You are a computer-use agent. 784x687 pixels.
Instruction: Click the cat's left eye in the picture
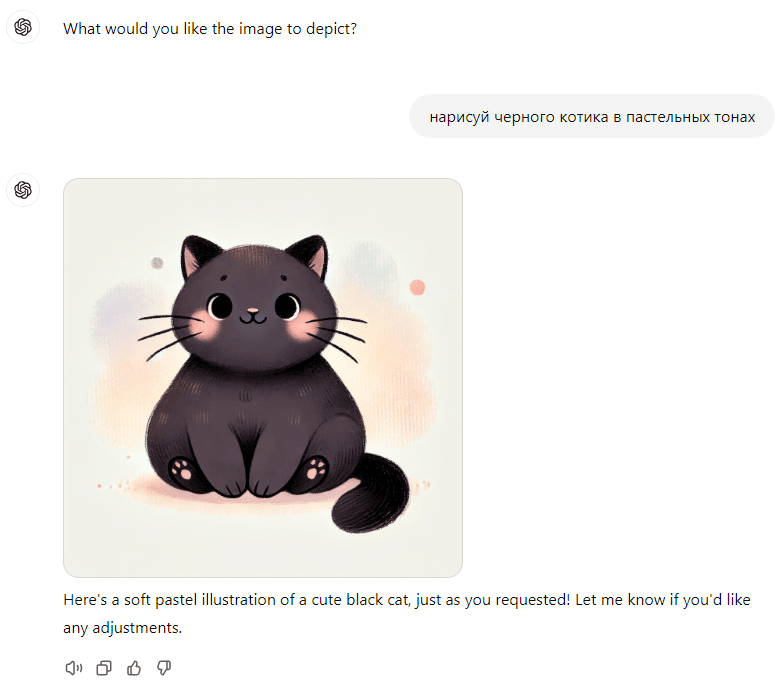click(220, 306)
